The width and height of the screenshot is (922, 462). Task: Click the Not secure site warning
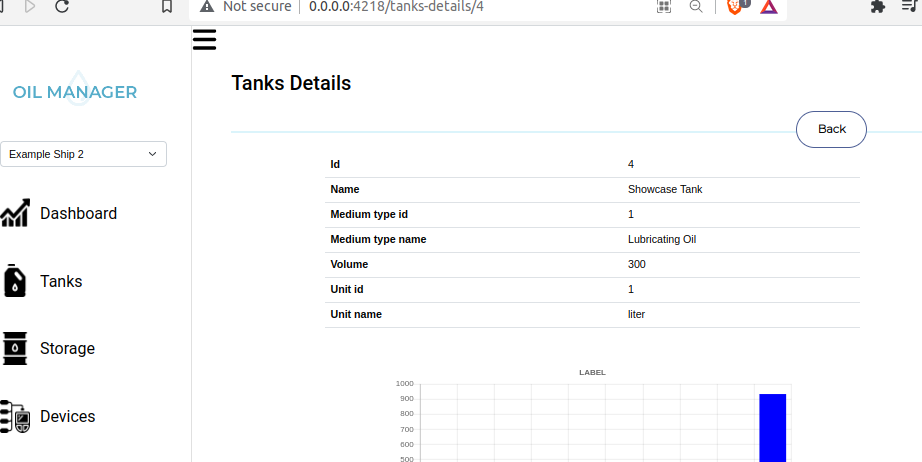(245, 7)
